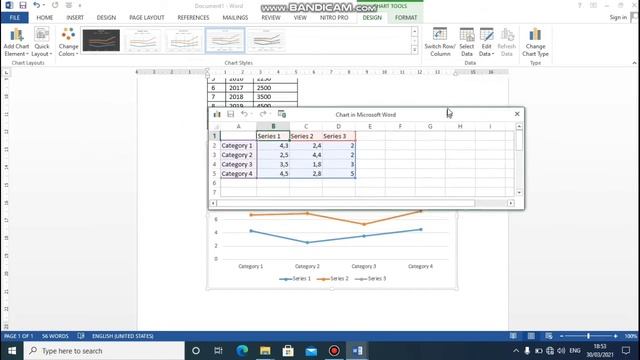Save document from Quick Access Toolbar
Image resolution: width=640 pixels, height=360 pixels.
tap(23, 5)
